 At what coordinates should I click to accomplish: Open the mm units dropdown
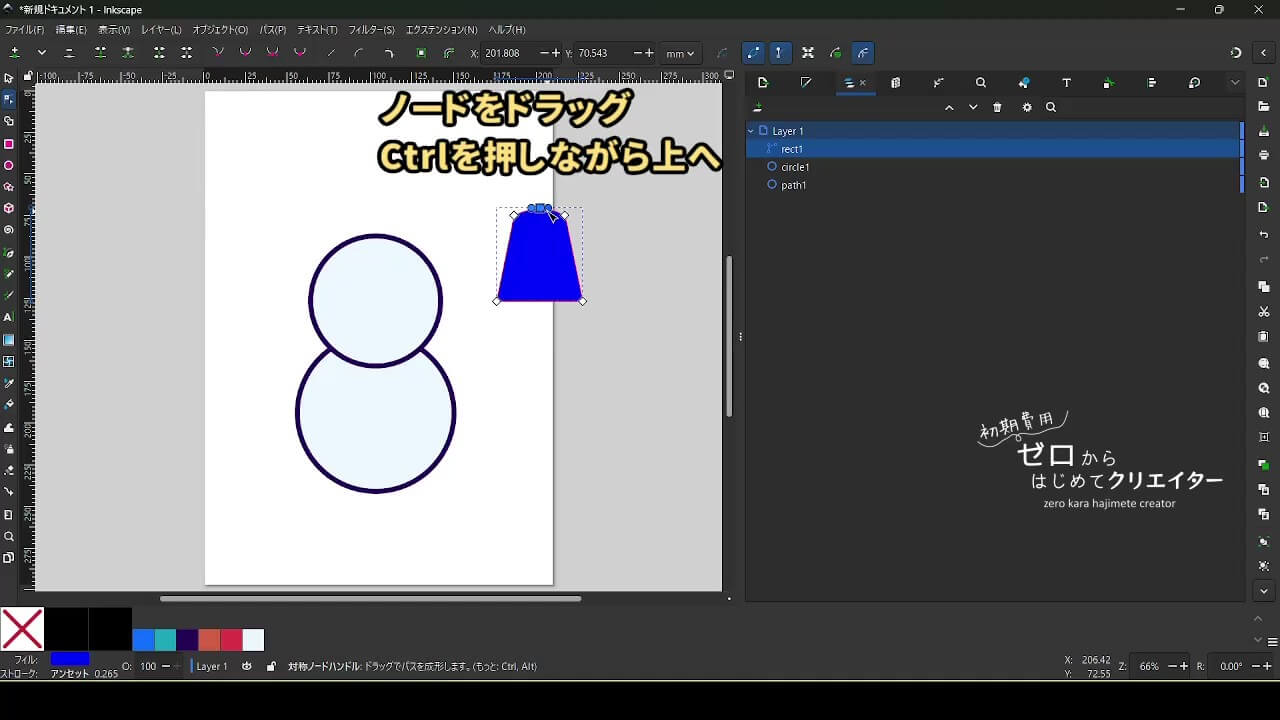(680, 53)
